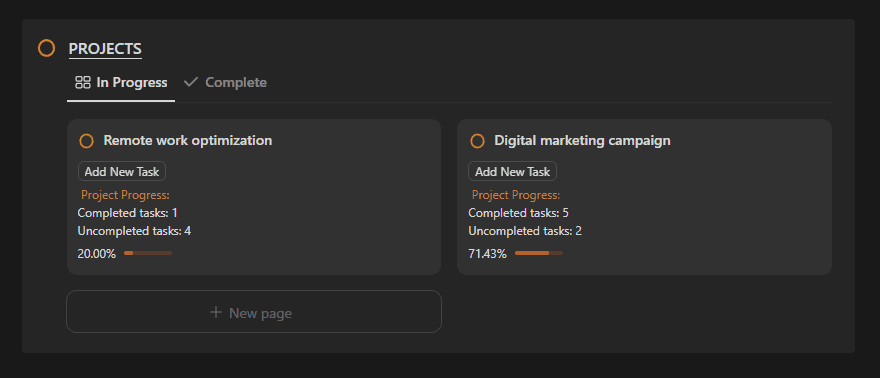
Task: Click Project Progress label in Remote work card
Action: point(125,195)
